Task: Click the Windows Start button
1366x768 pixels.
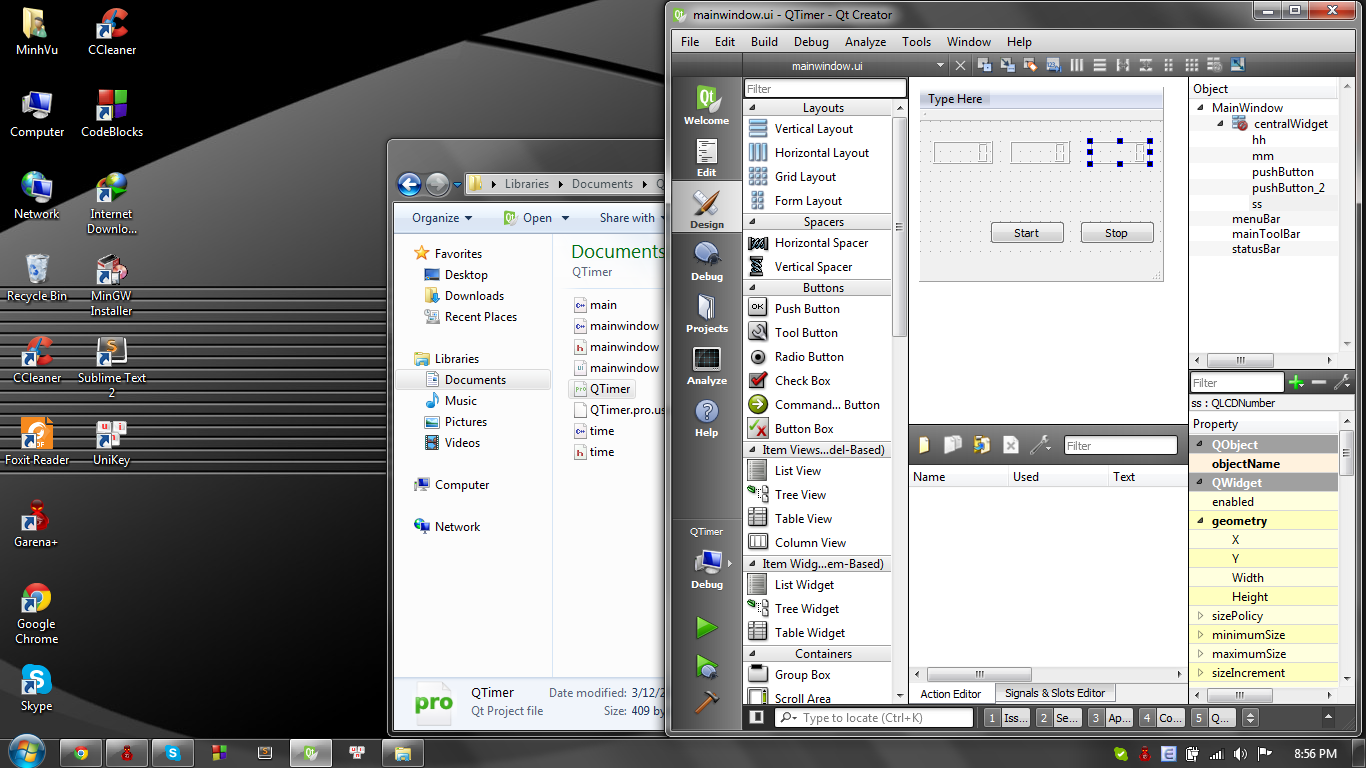Action: click(25, 751)
